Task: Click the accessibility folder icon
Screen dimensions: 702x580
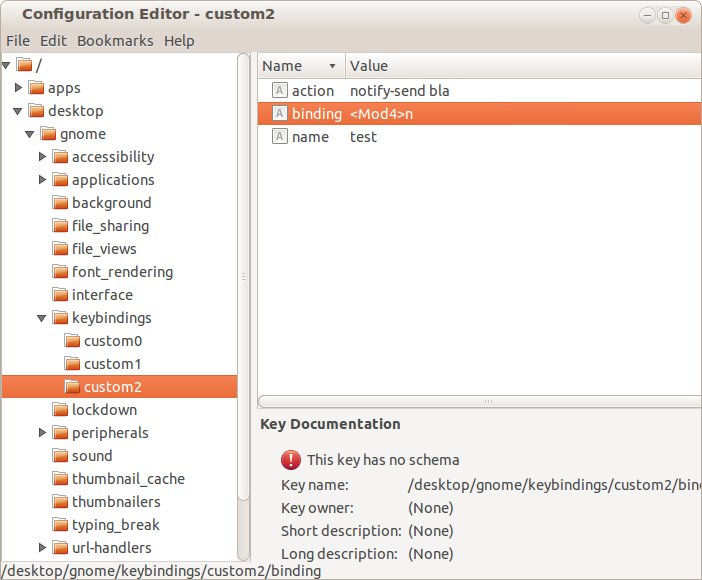Action: (x=60, y=156)
